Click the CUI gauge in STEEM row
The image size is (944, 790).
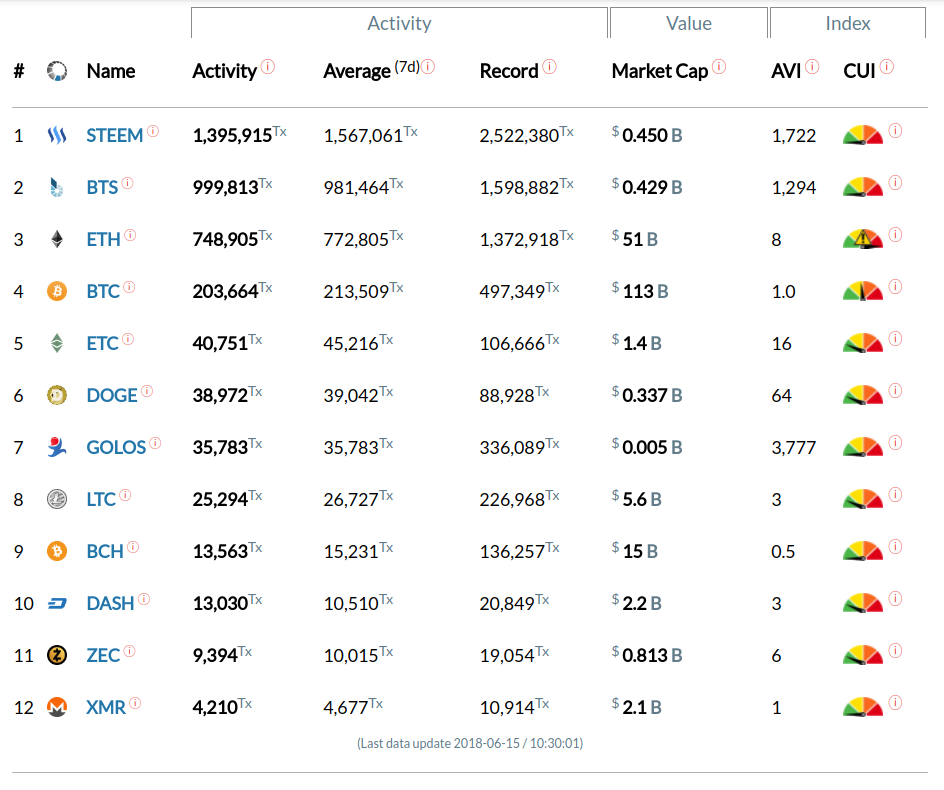[x=863, y=135]
